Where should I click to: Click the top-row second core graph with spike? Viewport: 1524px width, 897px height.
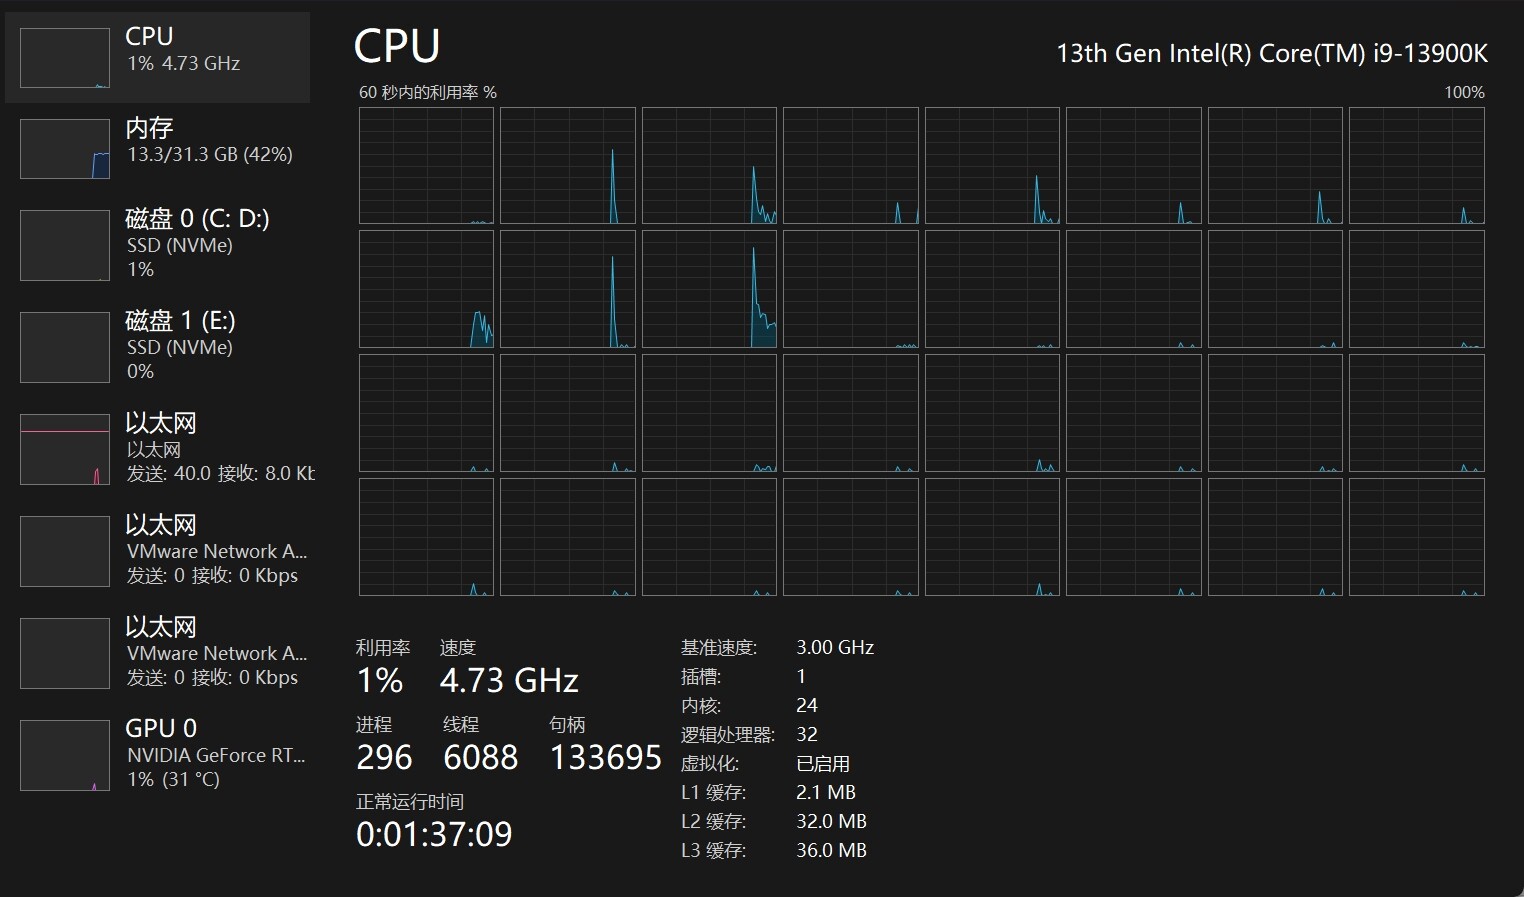(x=568, y=166)
